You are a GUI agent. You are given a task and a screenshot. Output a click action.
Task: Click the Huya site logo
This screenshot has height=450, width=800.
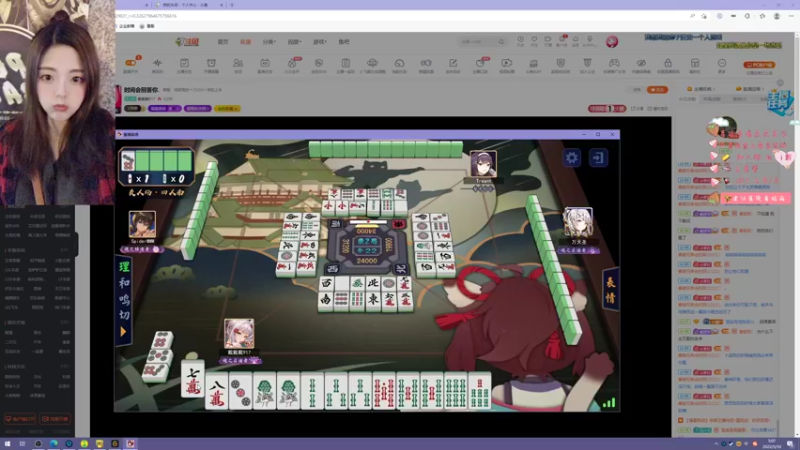(187, 42)
